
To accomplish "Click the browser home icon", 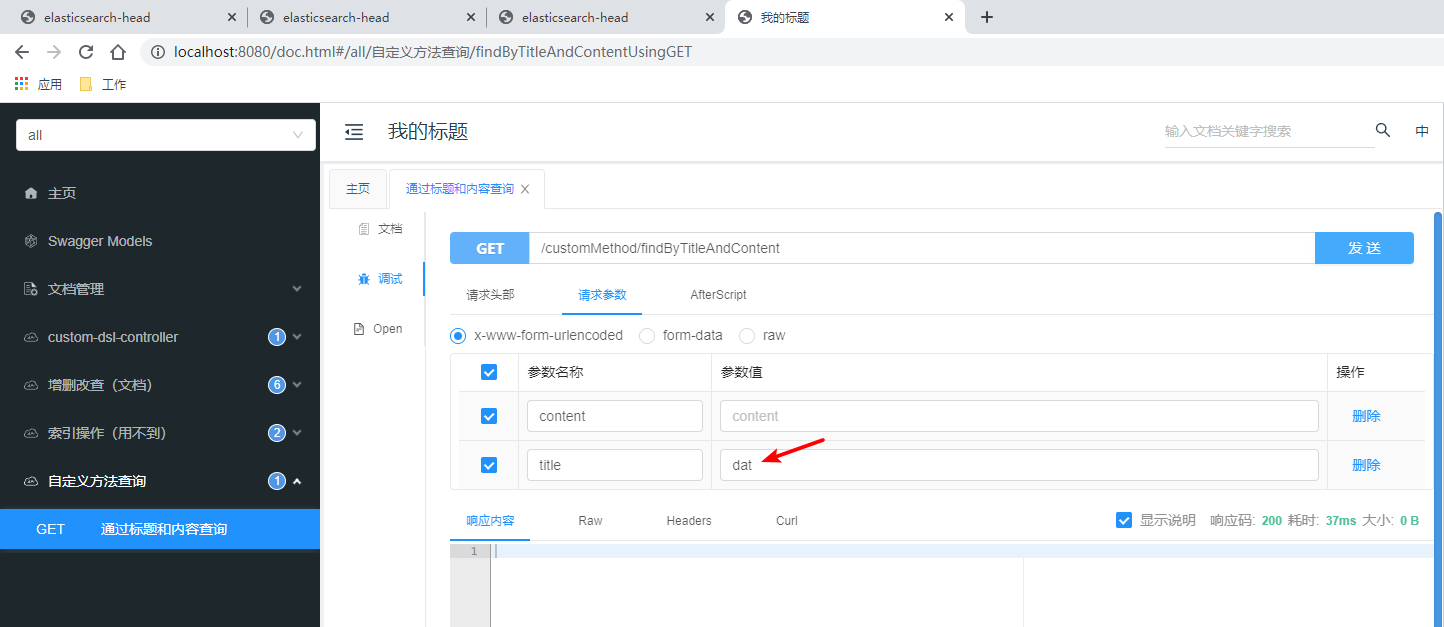I will pos(118,52).
